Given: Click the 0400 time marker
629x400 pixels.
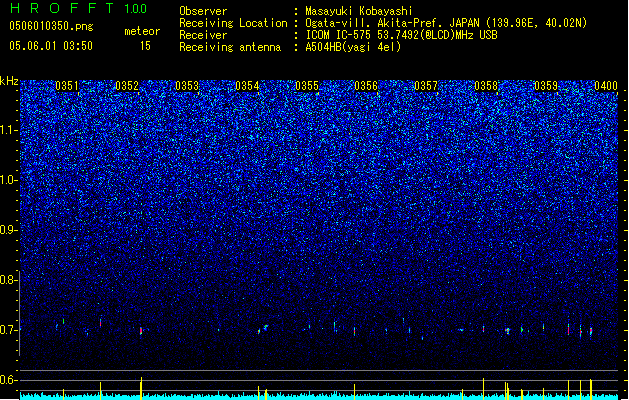Looking at the screenshot, I should coord(606,86).
